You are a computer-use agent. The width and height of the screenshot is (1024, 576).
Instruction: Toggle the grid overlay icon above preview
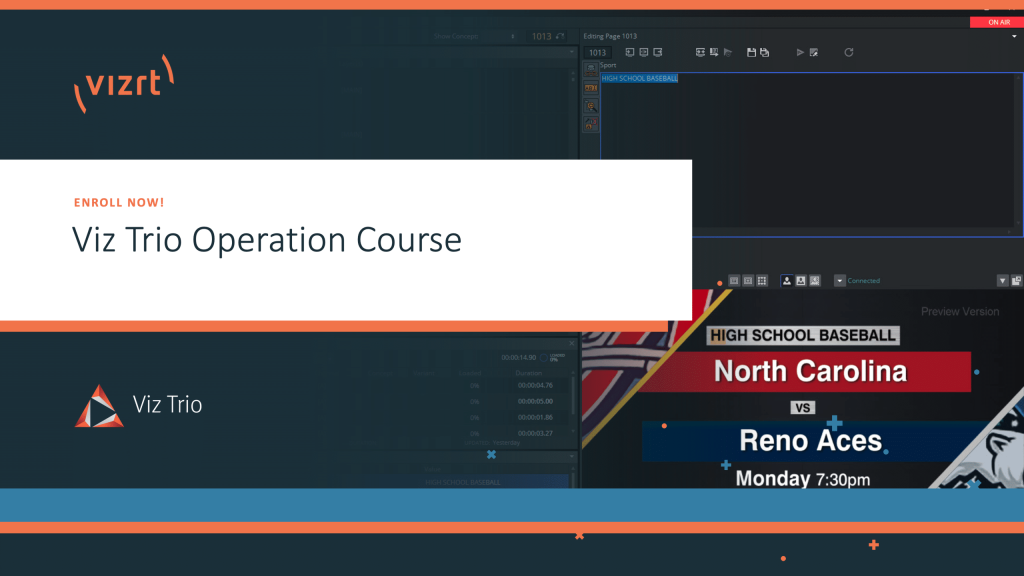[762, 281]
